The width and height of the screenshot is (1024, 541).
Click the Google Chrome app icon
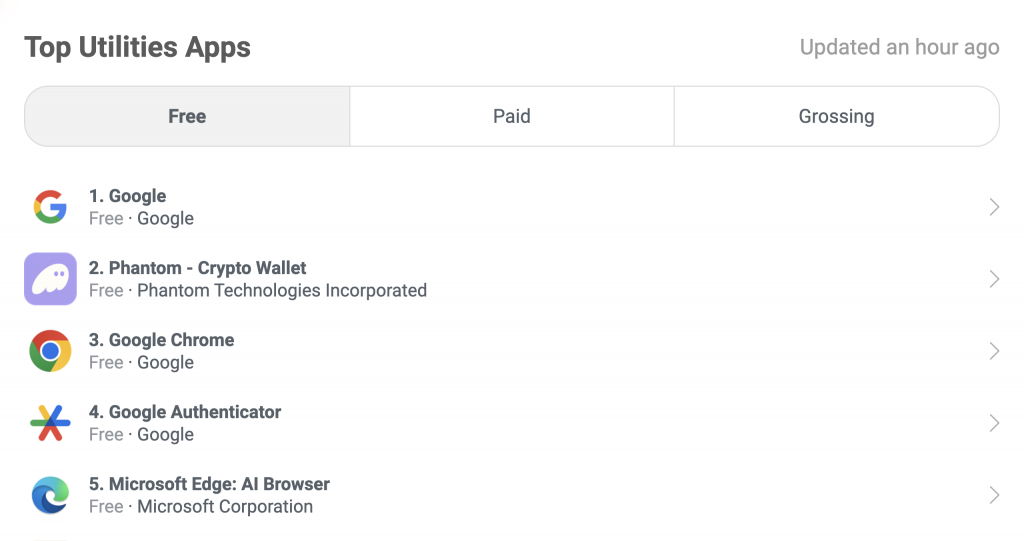(50, 351)
